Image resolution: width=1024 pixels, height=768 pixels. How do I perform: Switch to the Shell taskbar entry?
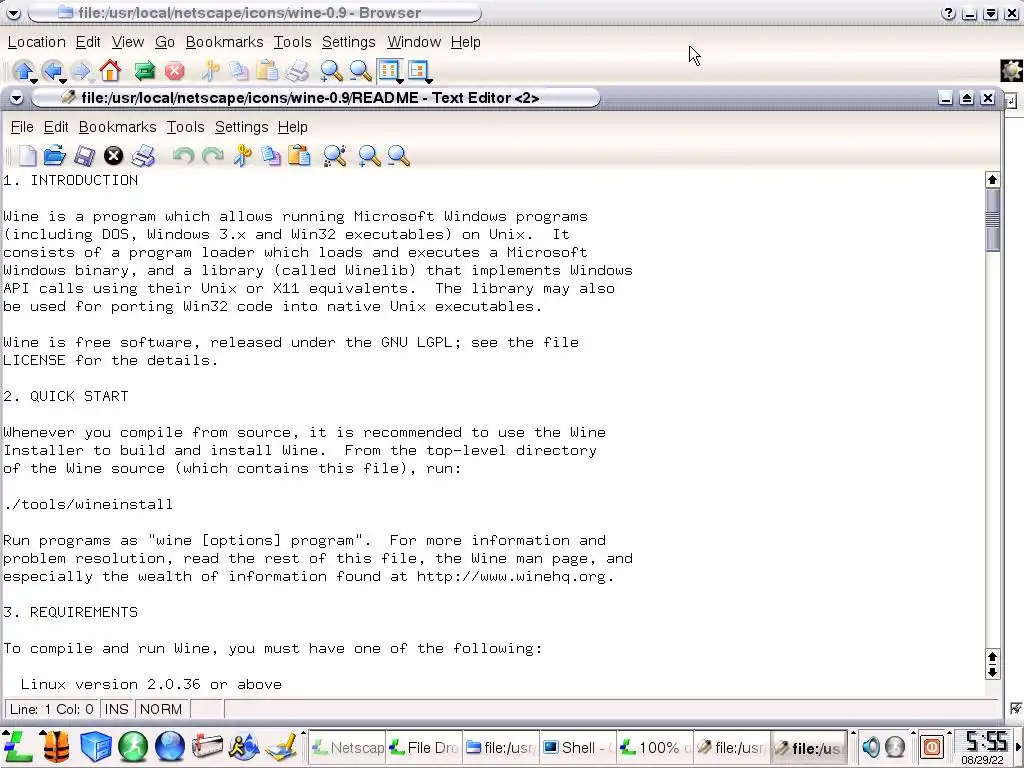point(578,747)
